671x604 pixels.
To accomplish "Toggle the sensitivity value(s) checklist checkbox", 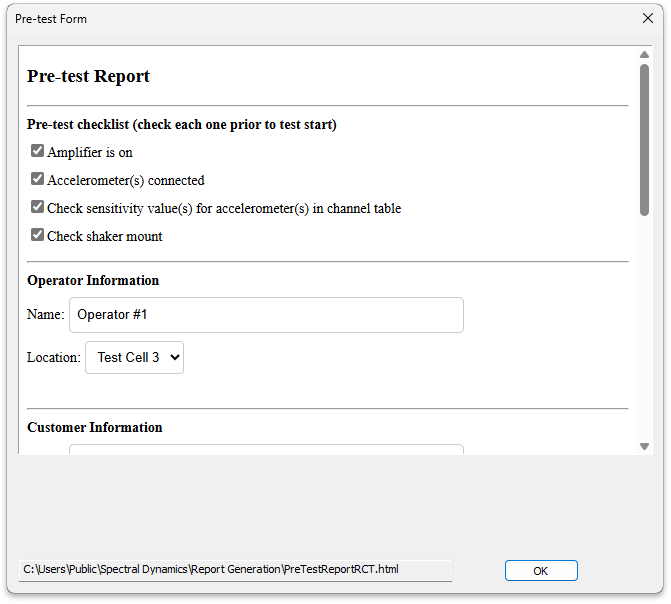I will [37, 208].
